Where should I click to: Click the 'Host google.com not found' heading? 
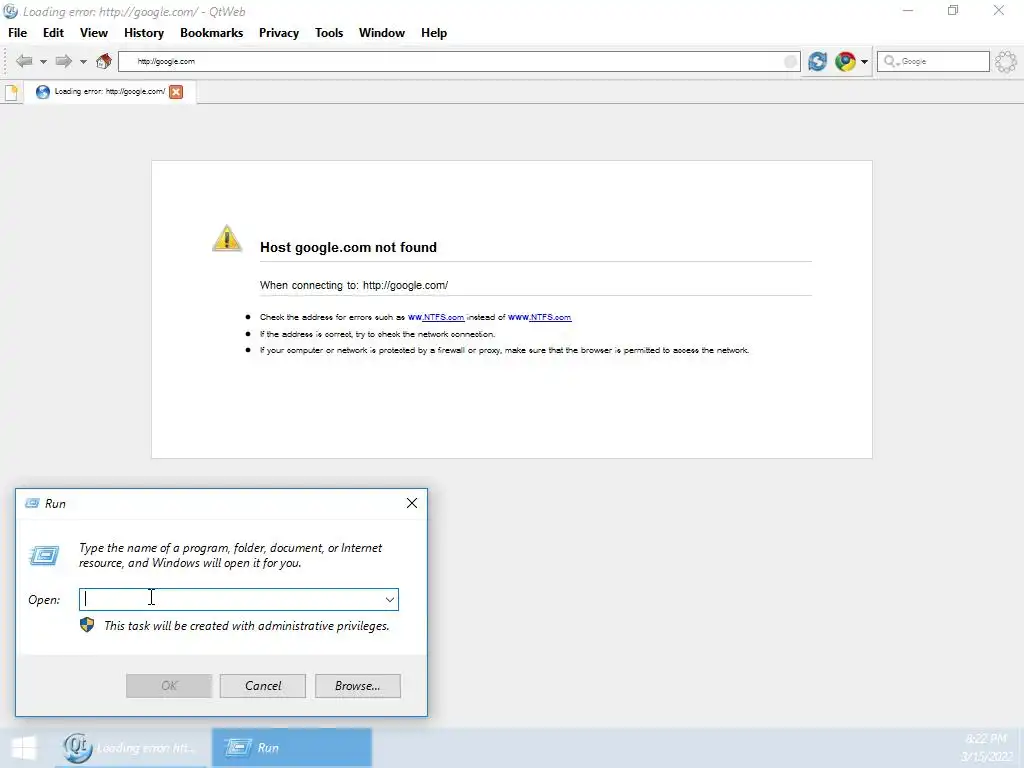pyautogui.click(x=348, y=248)
